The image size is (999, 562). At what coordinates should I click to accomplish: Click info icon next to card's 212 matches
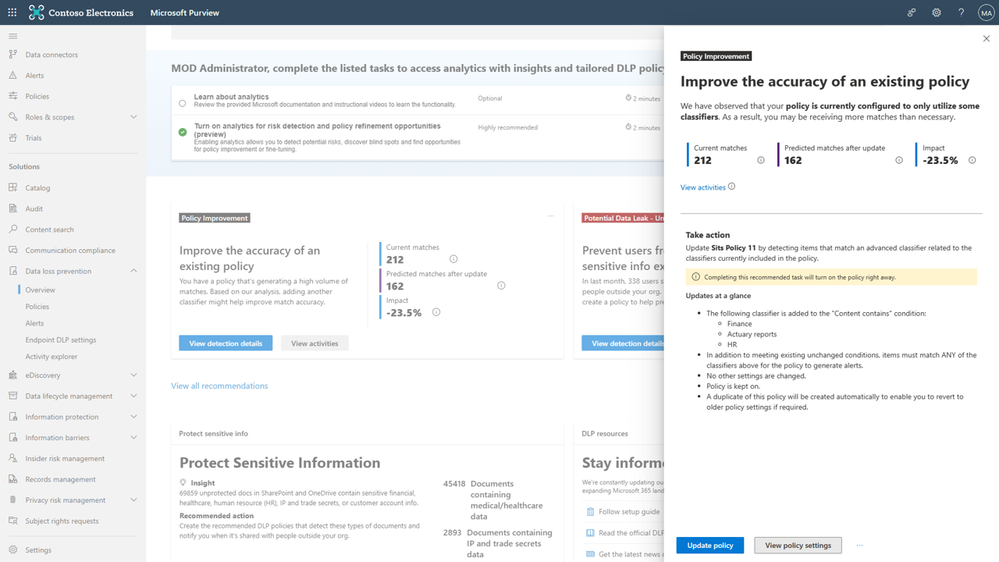click(x=454, y=259)
